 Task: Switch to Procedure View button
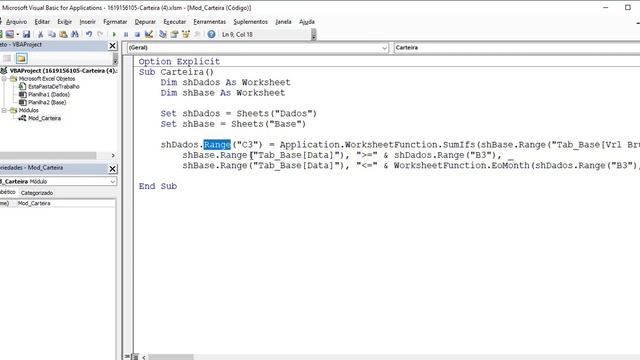coord(127,357)
